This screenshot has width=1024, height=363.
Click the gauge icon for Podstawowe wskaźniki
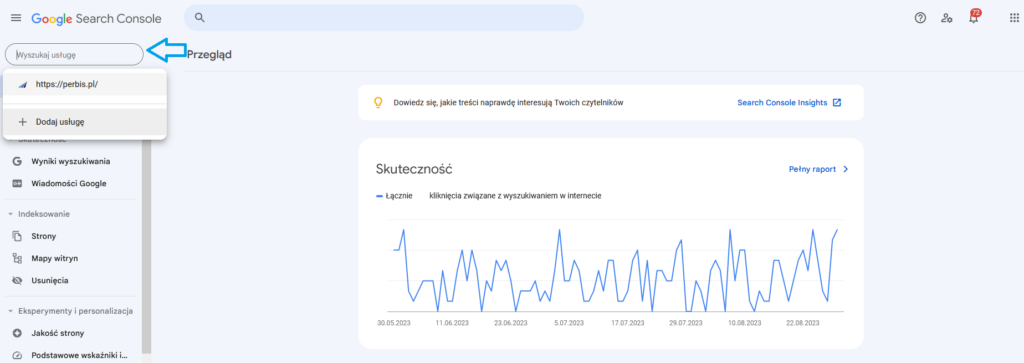pos(18,356)
